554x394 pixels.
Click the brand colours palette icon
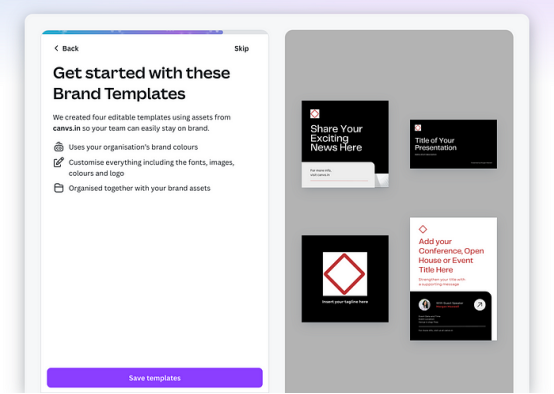click(59, 147)
